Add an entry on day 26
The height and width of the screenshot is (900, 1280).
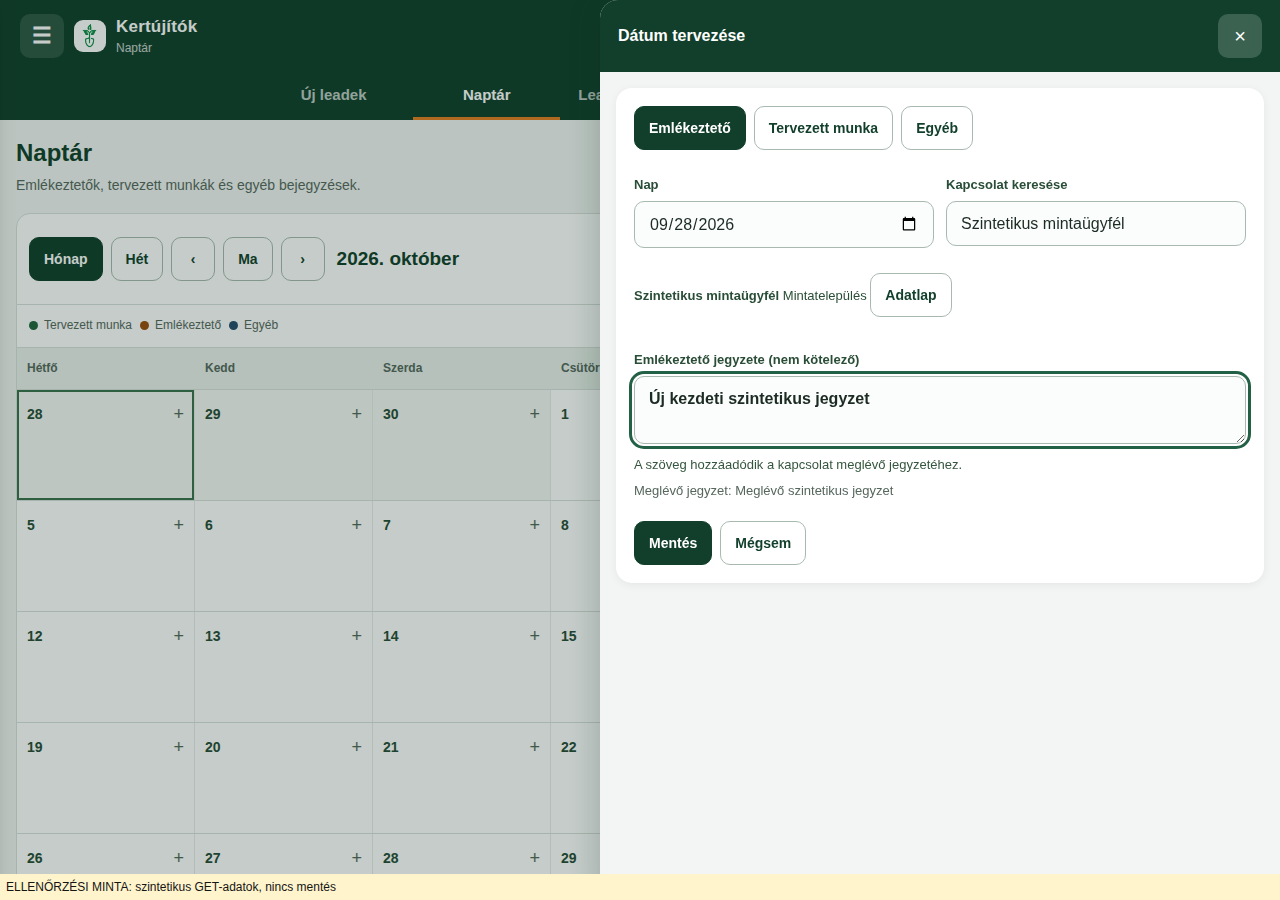(179, 857)
